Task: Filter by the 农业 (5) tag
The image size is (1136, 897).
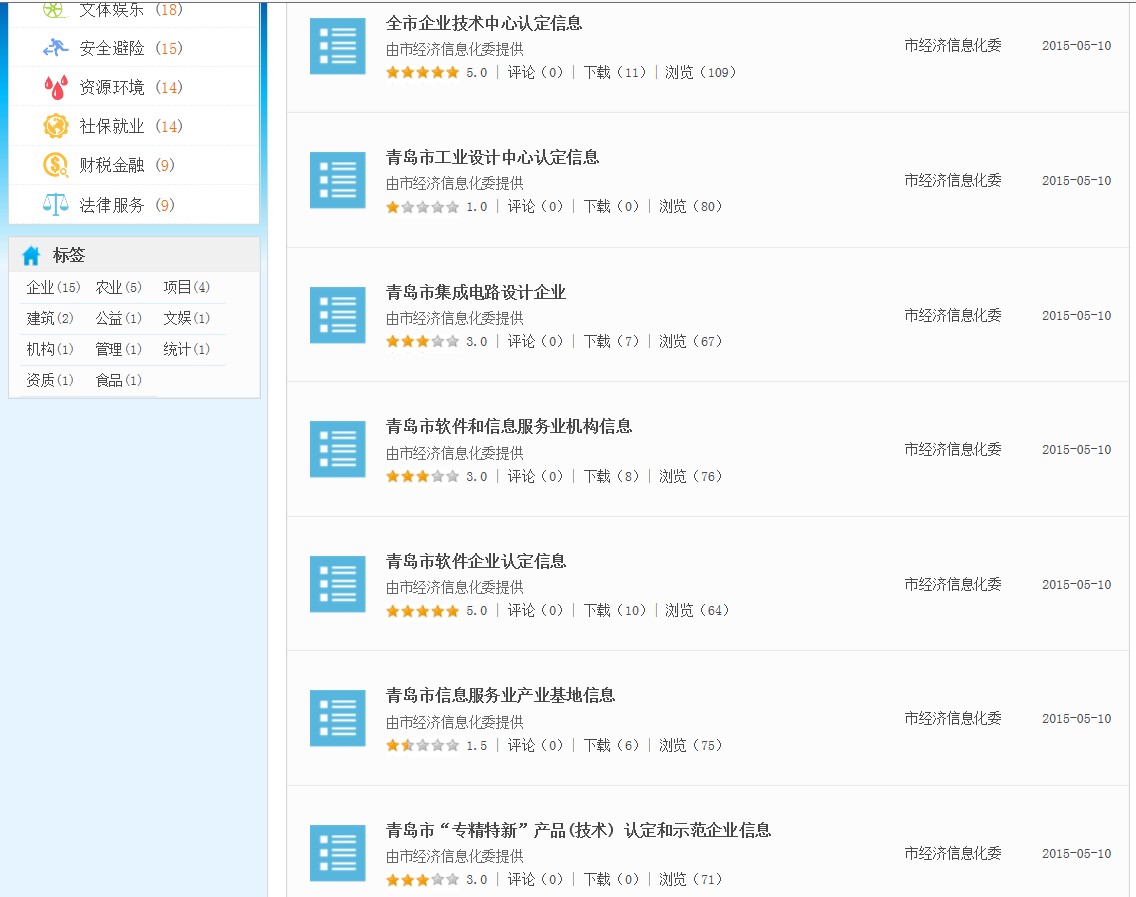Action: (118, 288)
